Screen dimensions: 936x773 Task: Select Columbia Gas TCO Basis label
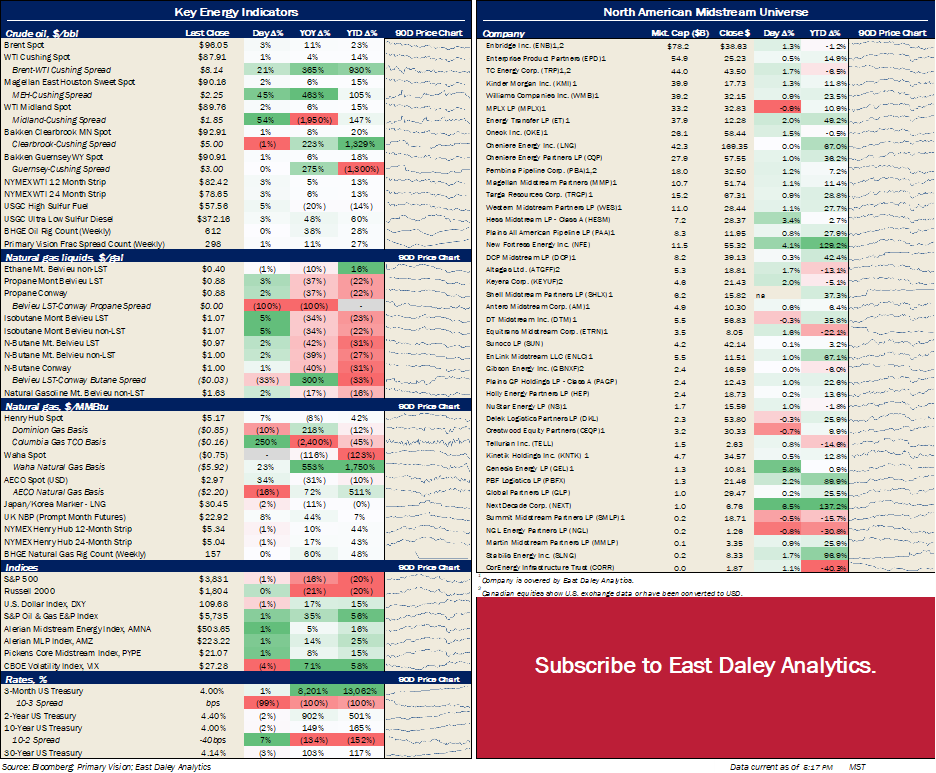58,442
